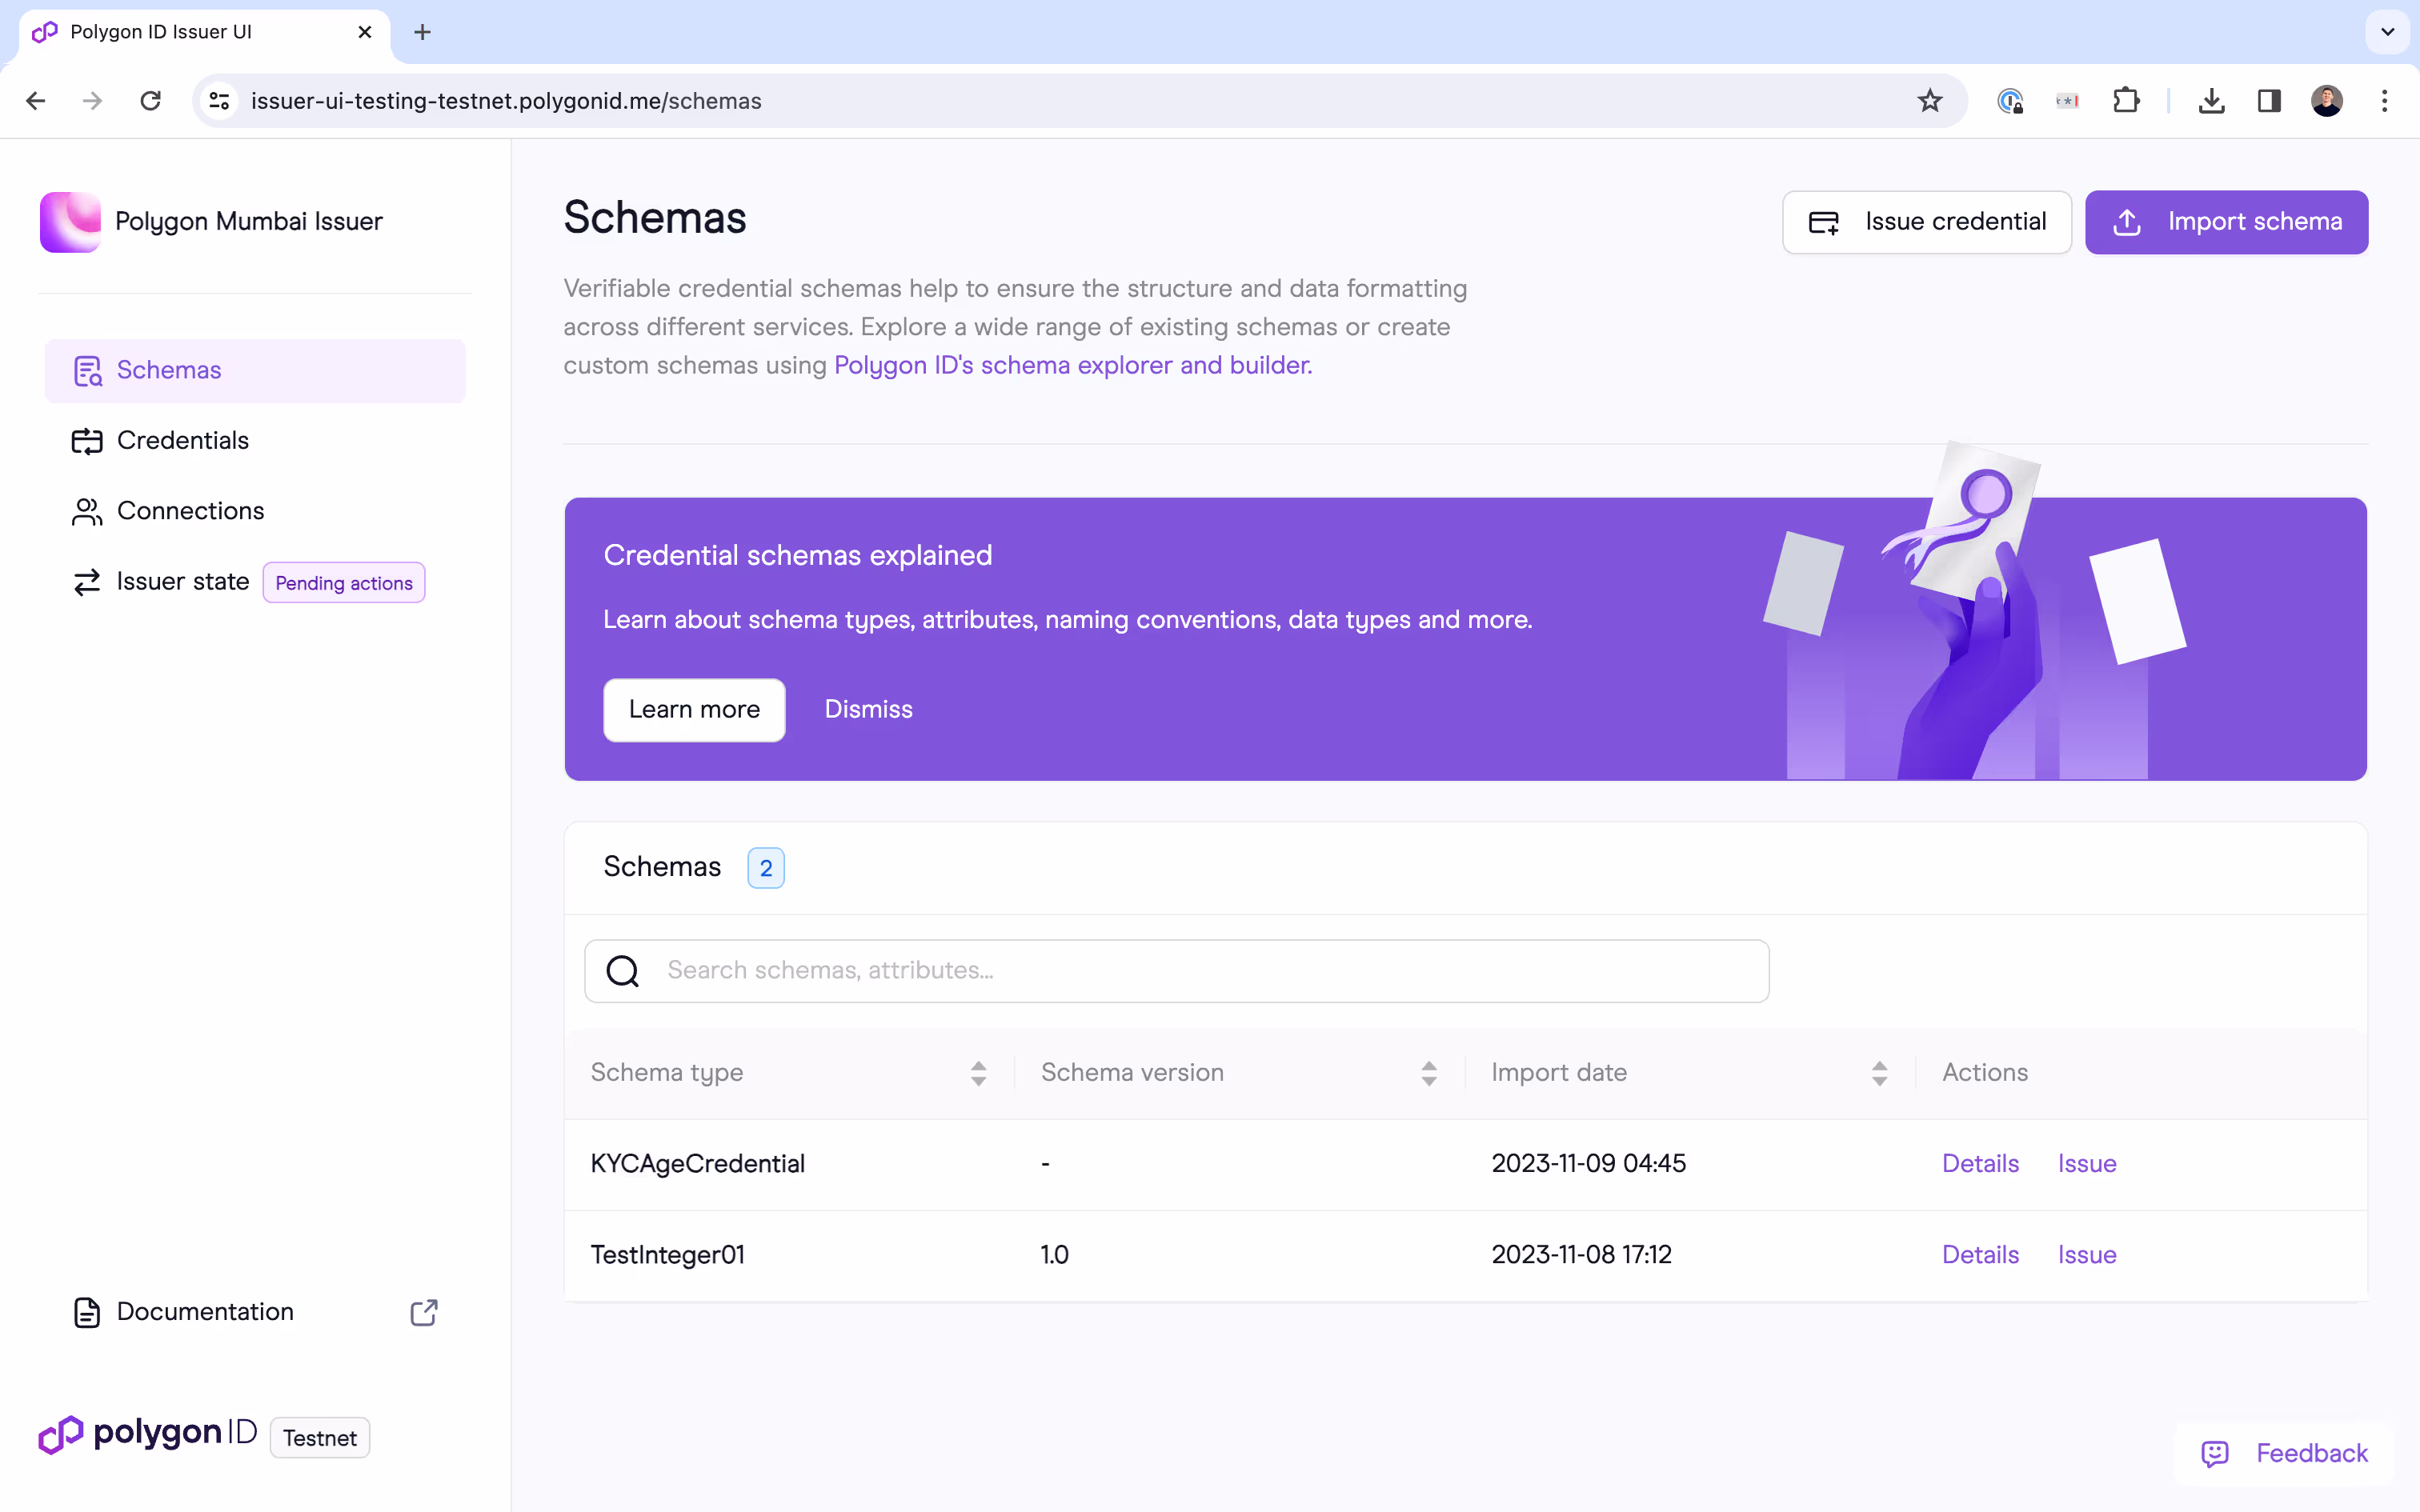This screenshot has width=2420, height=1512.
Task: Open the Credentials sidebar section
Action: pos(182,441)
